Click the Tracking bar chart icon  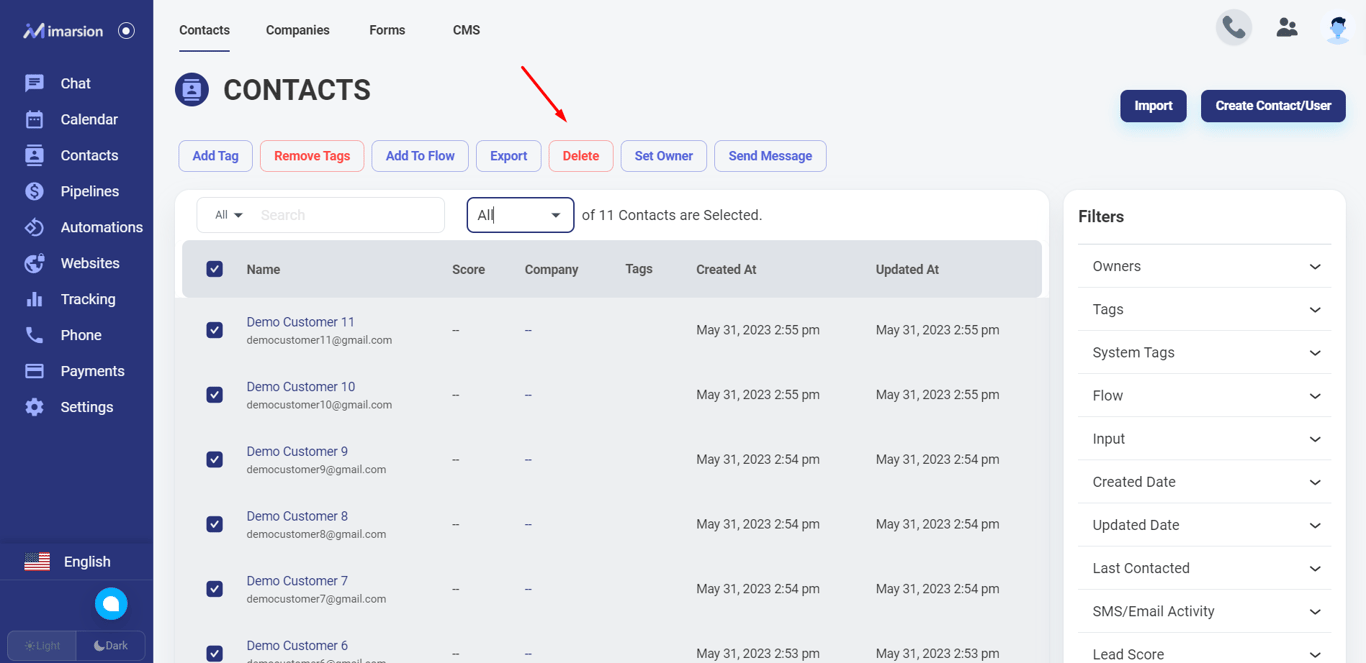pos(34,299)
